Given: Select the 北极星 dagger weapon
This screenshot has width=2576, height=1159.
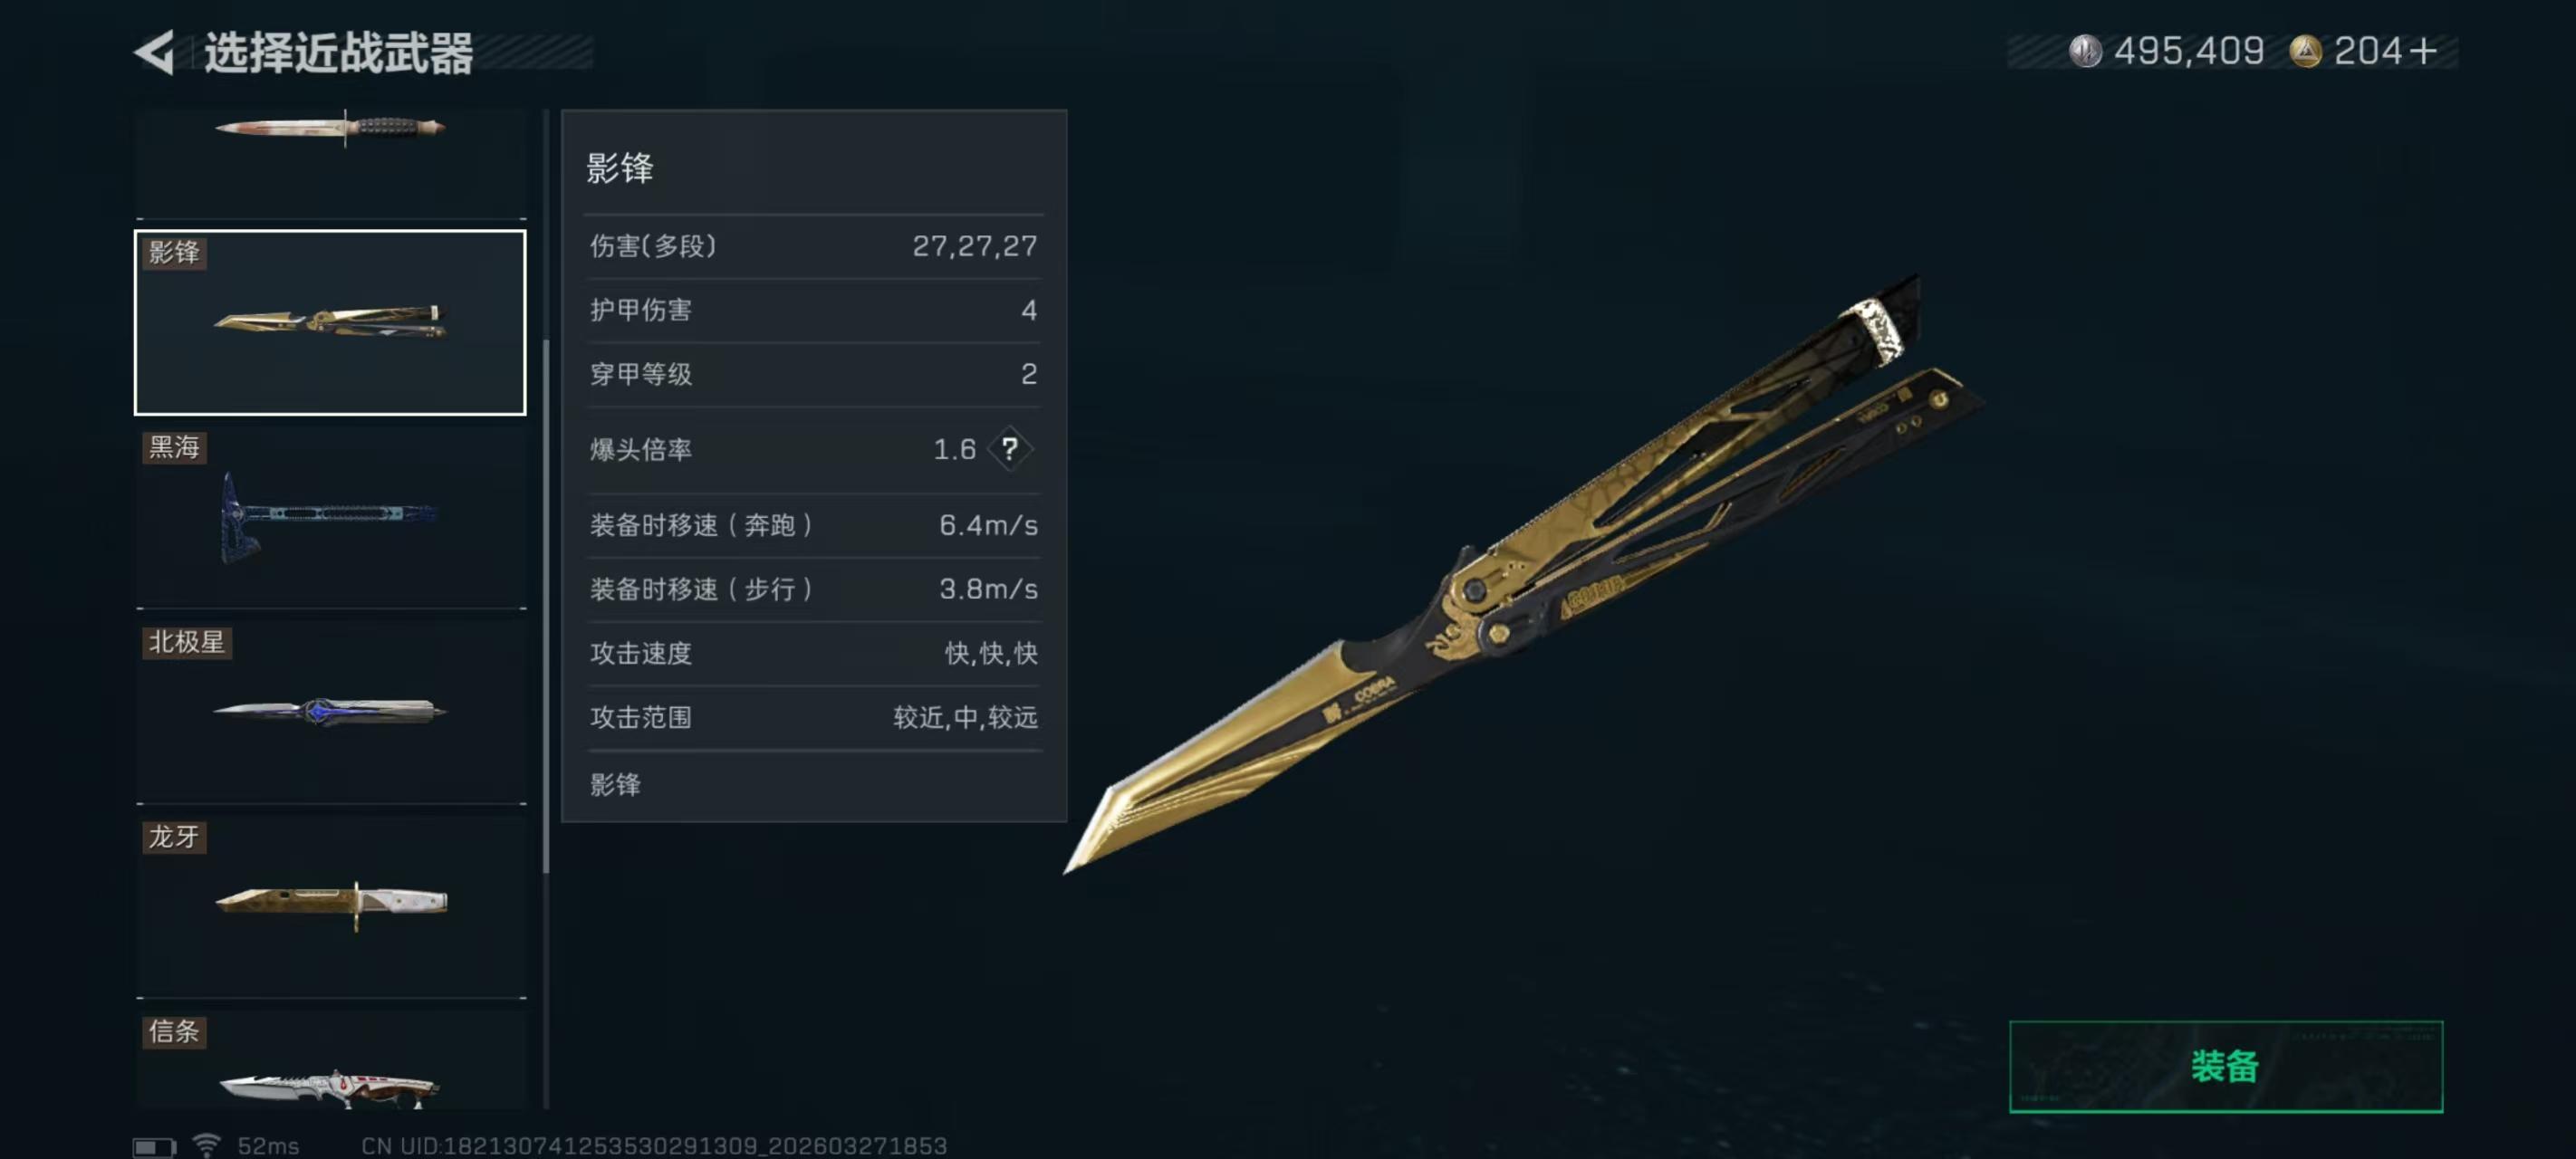Looking at the screenshot, I should click(331, 712).
